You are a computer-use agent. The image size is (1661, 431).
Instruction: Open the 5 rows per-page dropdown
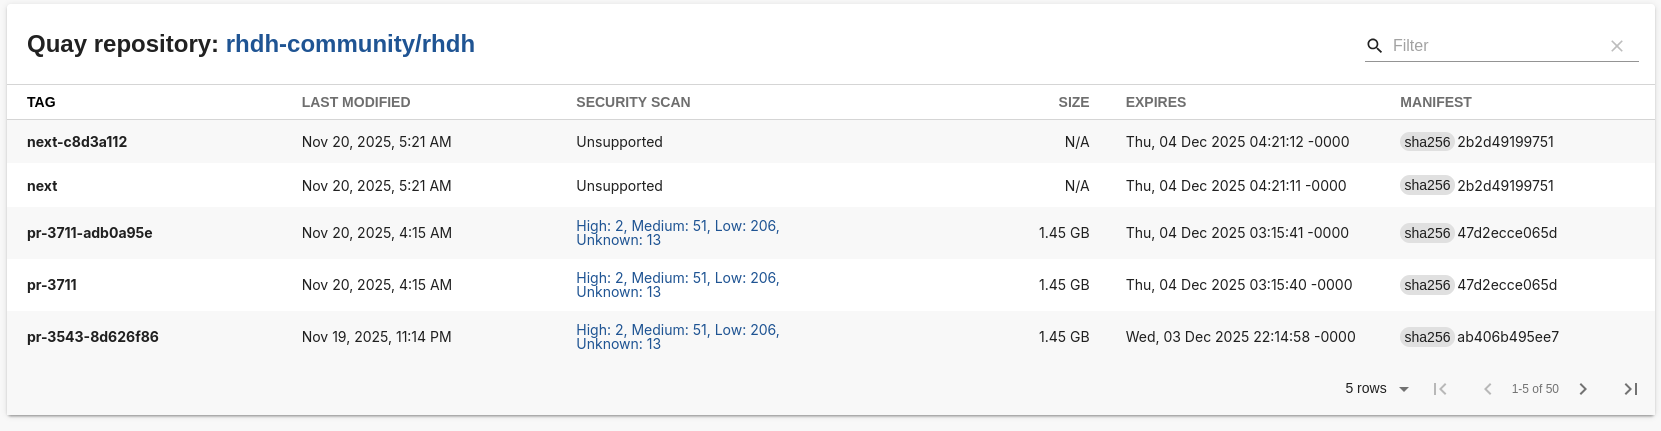(1377, 389)
